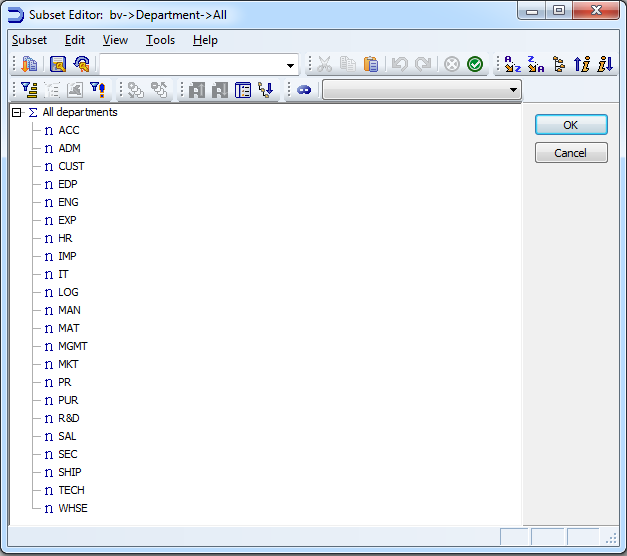Click the Paste clipboard icon
Viewport: 627px width, 556px height.
coord(371,64)
